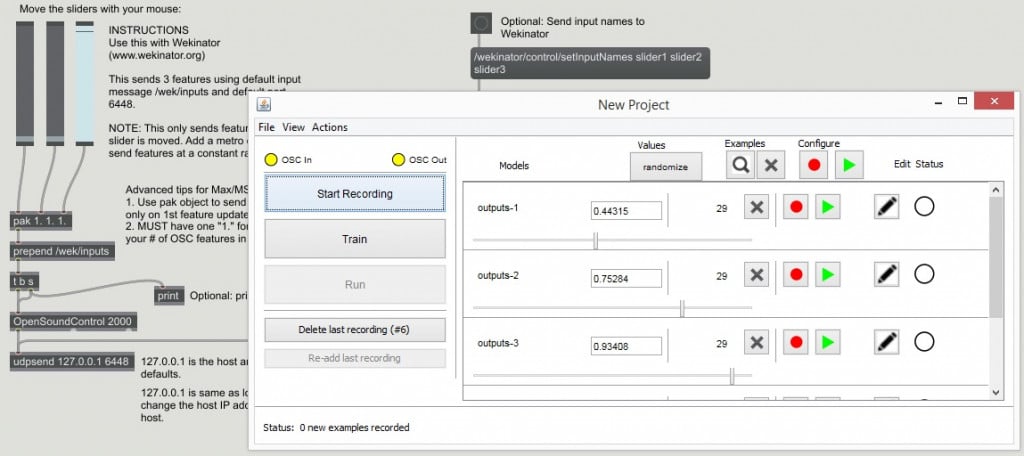
Task: Click the outputs-1 value input field
Action: pos(626,210)
